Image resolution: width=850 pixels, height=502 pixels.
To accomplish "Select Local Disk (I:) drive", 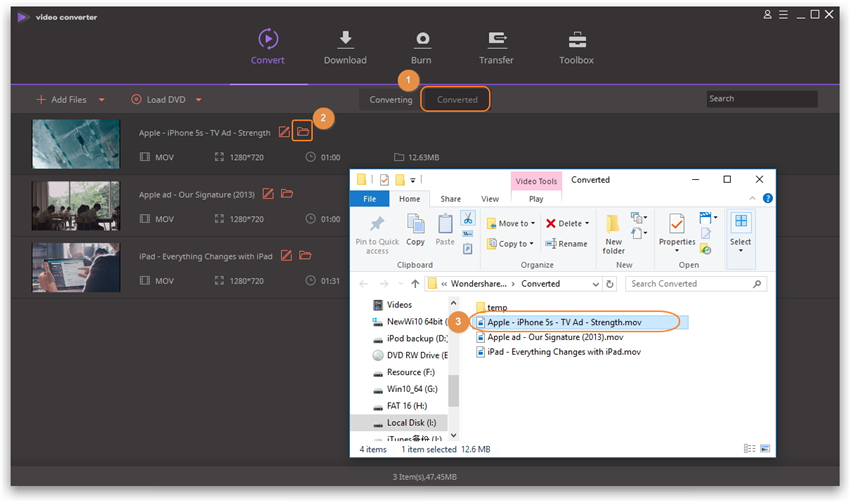I will click(400, 422).
